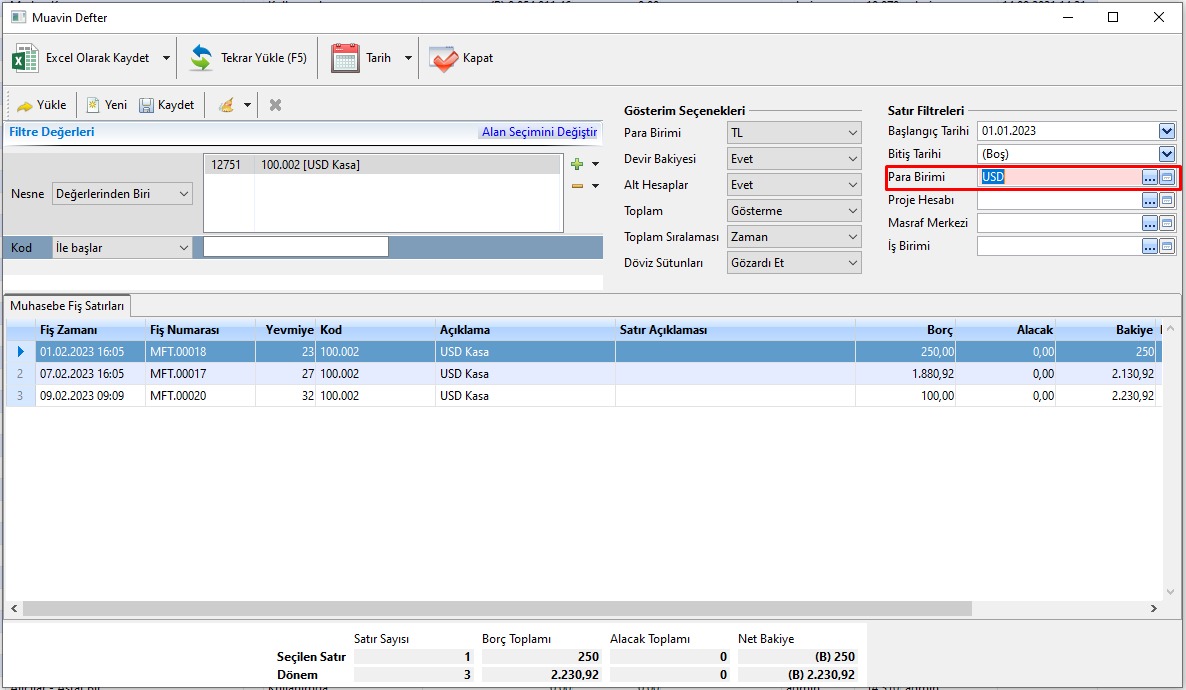The height and width of the screenshot is (690, 1186).
Task: Select the Muhasebe Fiş Satırları tab
Action: 67,306
